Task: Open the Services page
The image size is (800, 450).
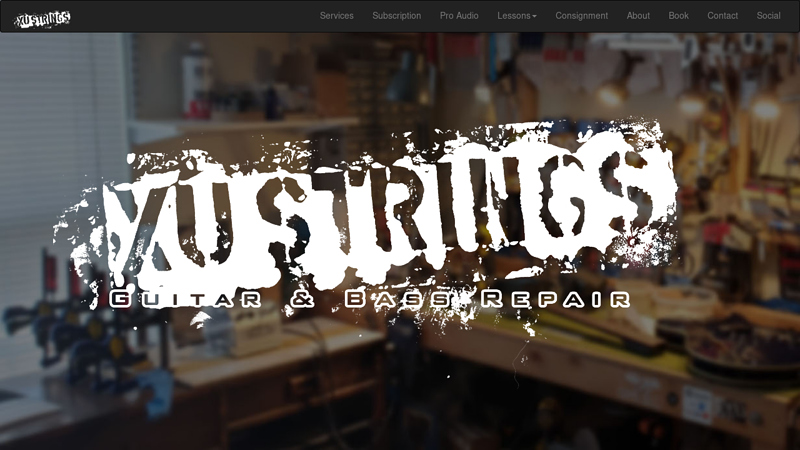Action: pos(336,16)
